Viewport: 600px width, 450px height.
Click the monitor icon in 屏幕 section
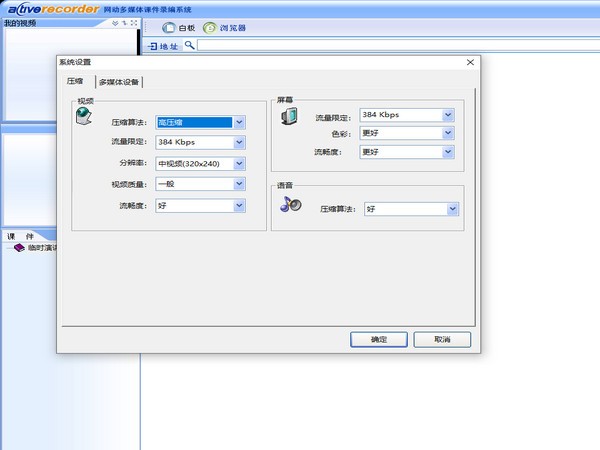pyautogui.click(x=288, y=117)
